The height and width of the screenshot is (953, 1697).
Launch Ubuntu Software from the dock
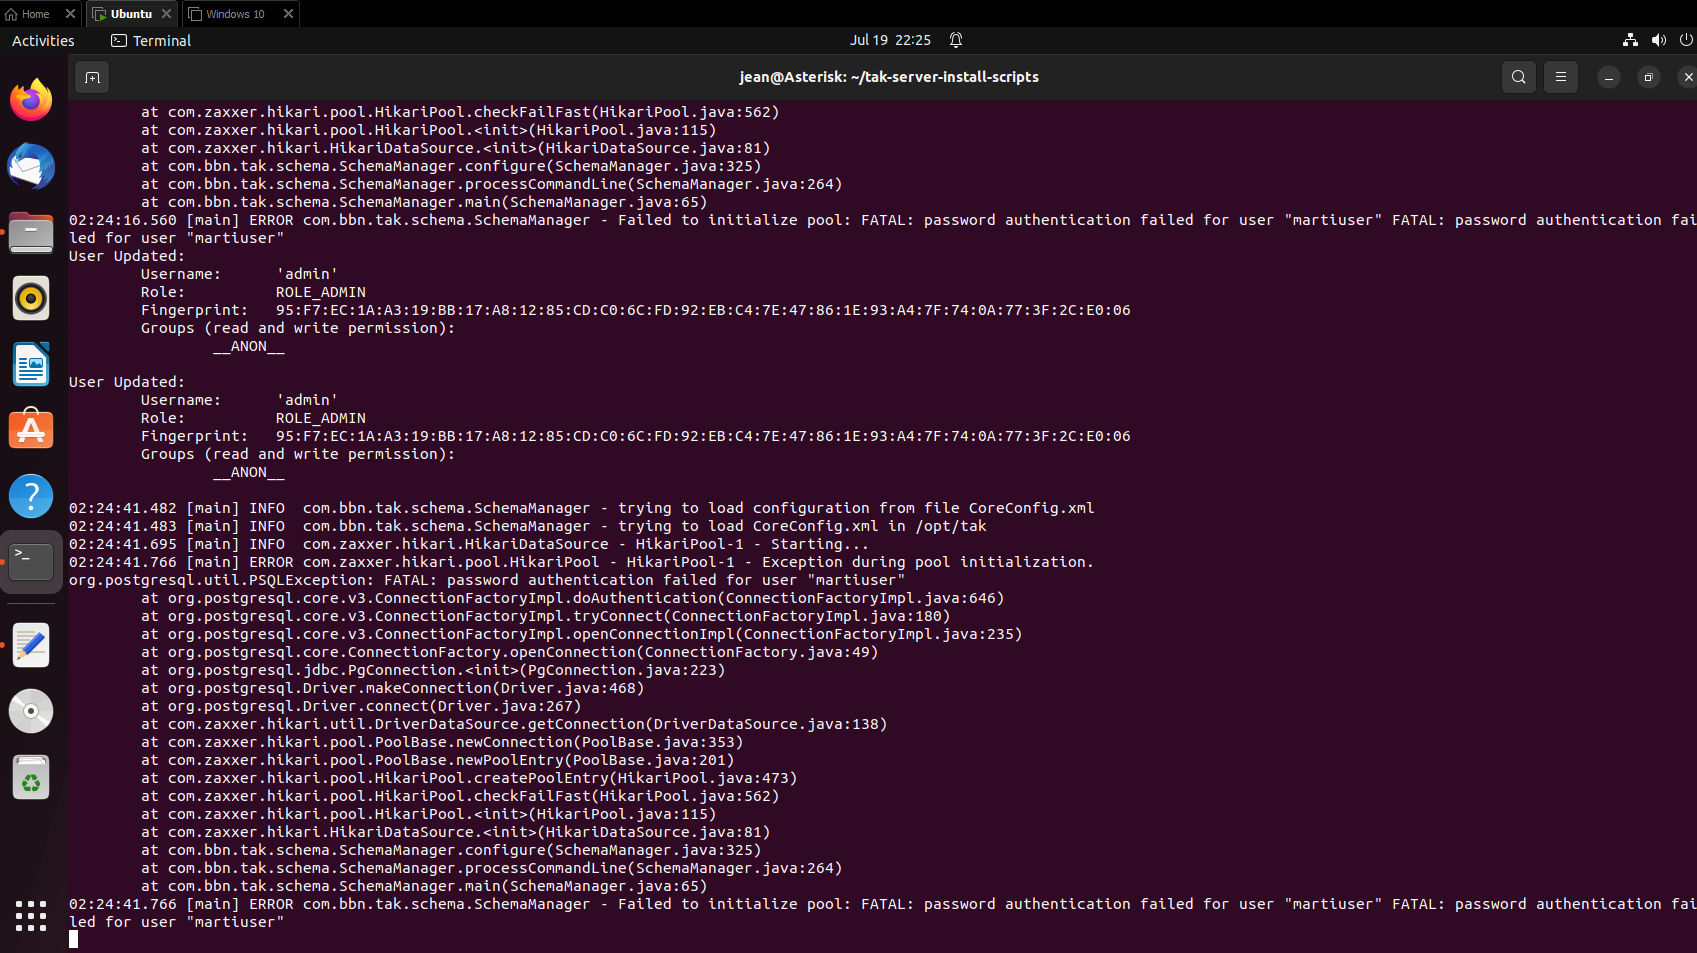(x=31, y=428)
